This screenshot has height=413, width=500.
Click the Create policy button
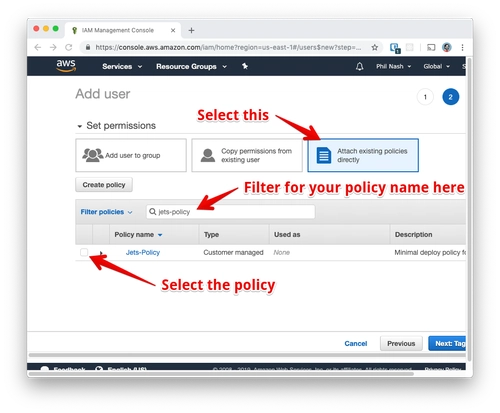(104, 185)
